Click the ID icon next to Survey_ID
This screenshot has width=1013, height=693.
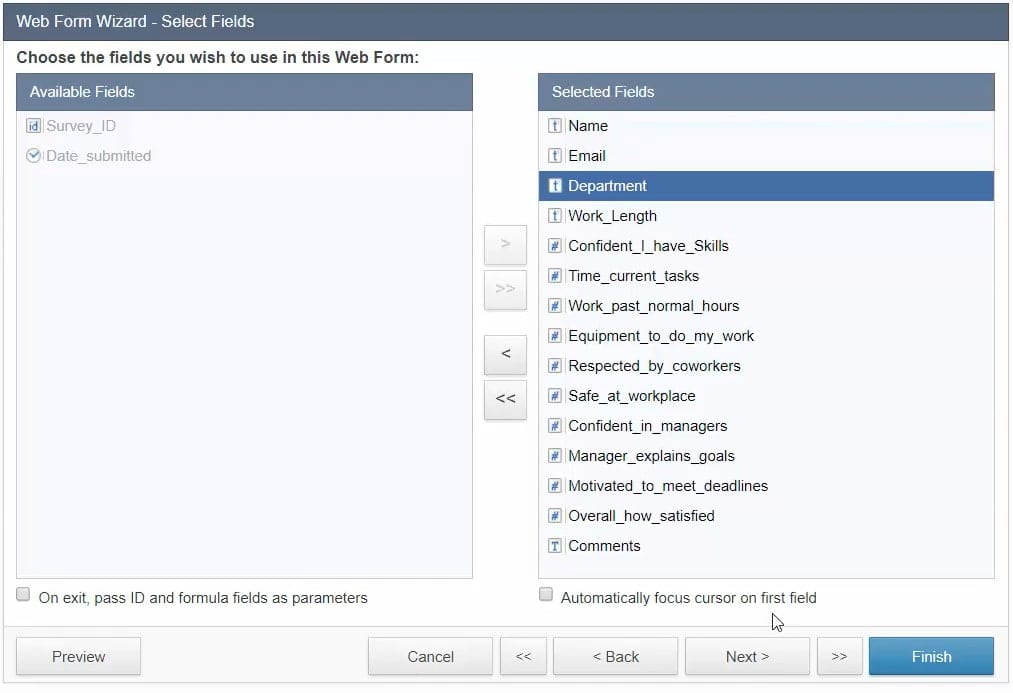point(33,126)
